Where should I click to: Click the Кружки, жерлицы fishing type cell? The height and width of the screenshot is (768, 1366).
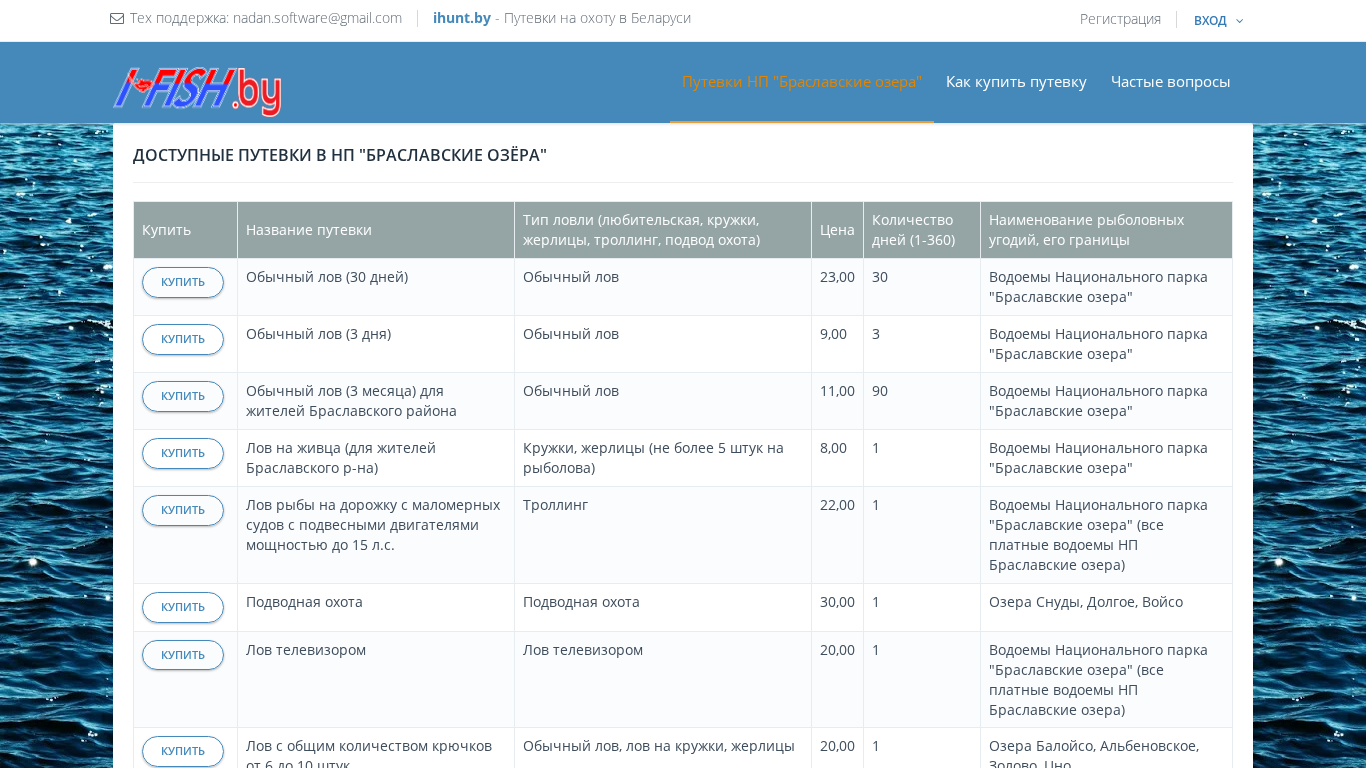click(663, 458)
